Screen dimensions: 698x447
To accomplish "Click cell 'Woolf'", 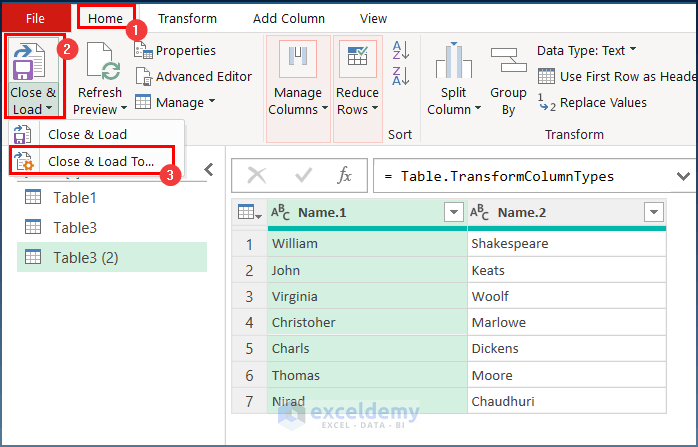I will point(567,296).
